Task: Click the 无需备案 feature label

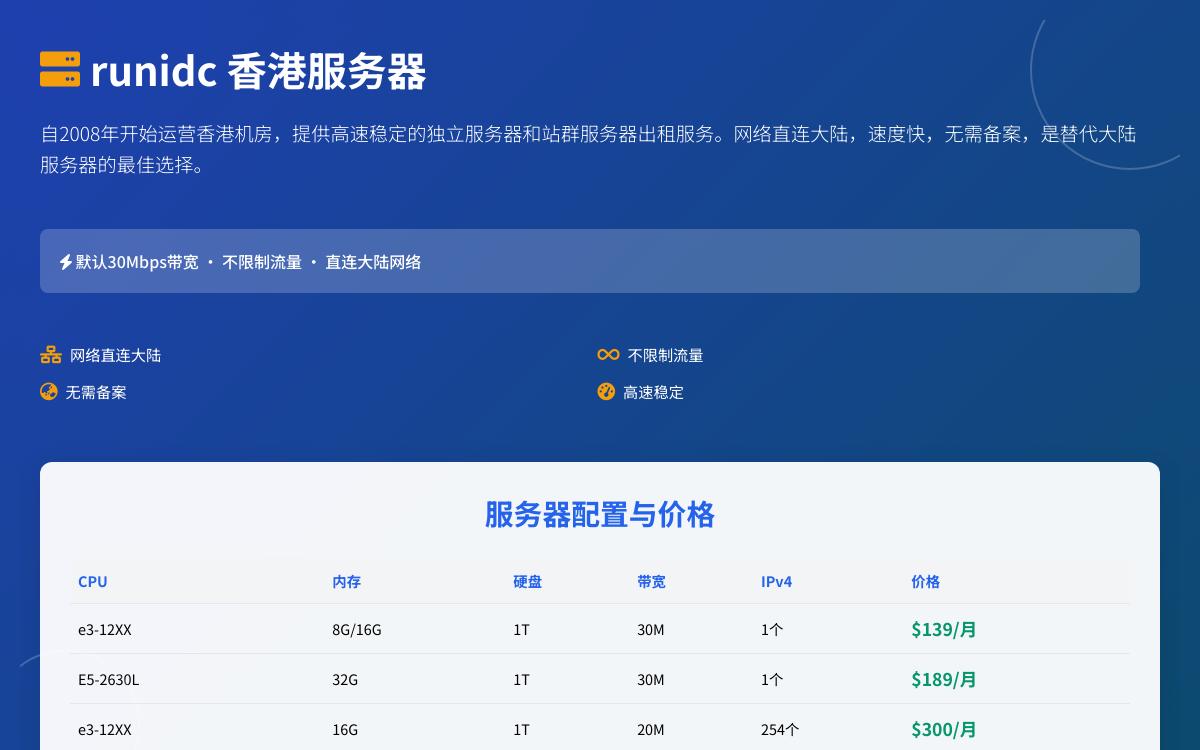Action: tap(96, 392)
